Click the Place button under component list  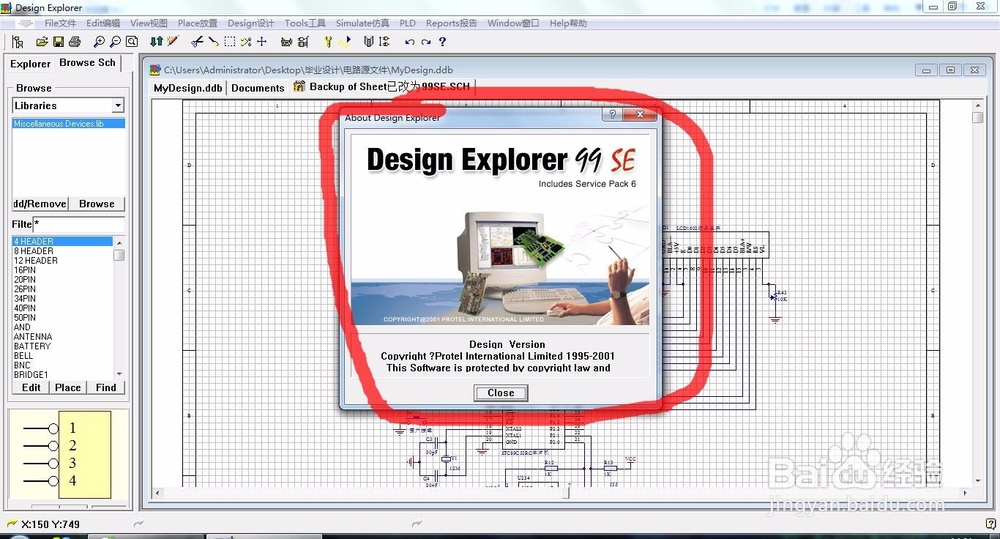[x=68, y=388]
